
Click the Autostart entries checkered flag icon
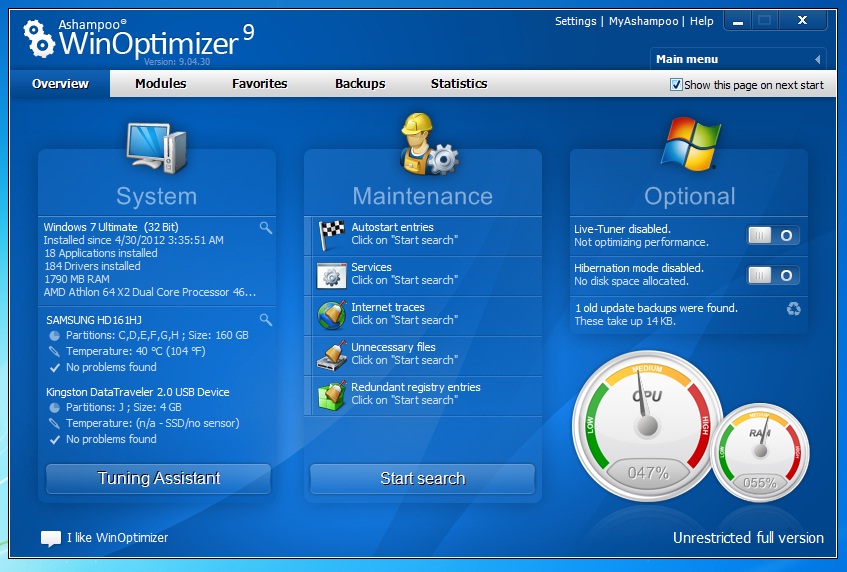pos(331,235)
